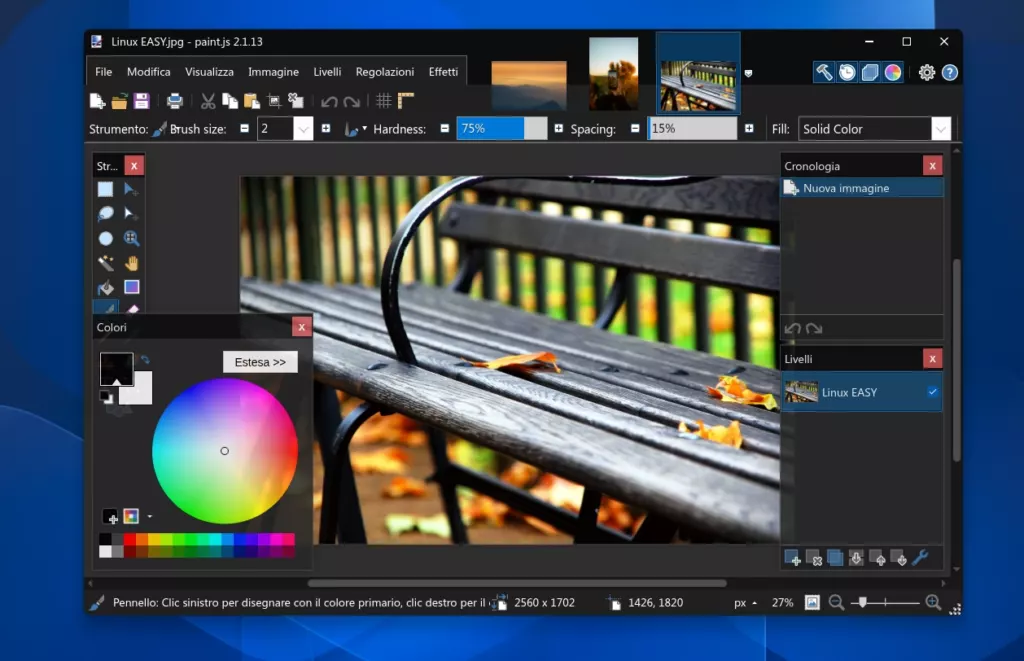Open the Visualizza menu
This screenshot has width=1024, height=661.
tap(209, 72)
